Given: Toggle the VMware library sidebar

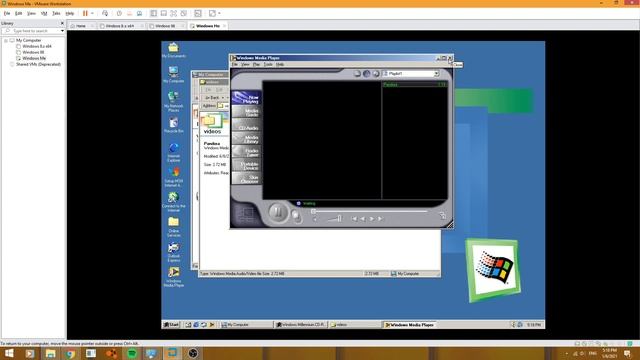Looking at the screenshot, I should tap(153, 13).
